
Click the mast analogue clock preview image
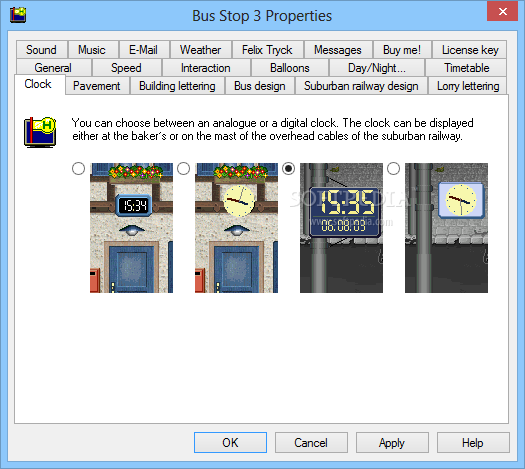[446, 228]
